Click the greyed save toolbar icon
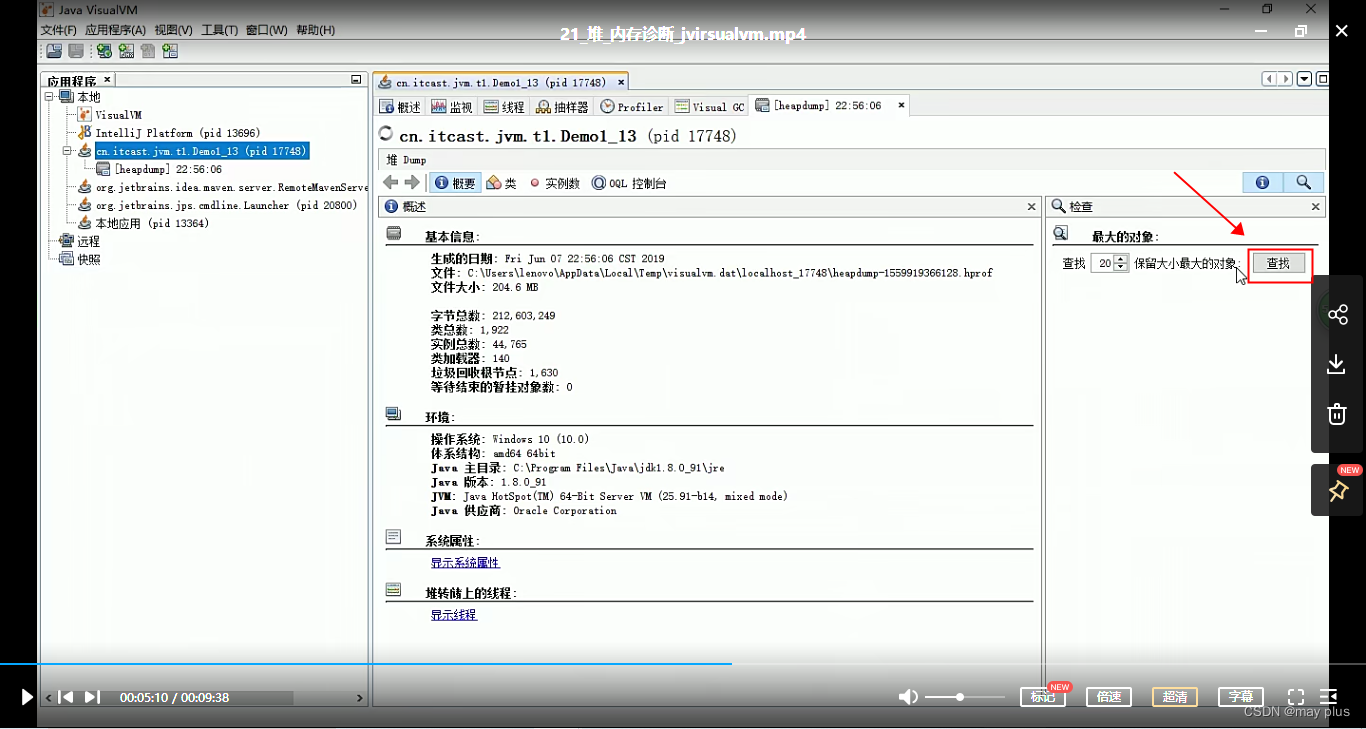The width and height of the screenshot is (1366, 729). tap(76, 51)
